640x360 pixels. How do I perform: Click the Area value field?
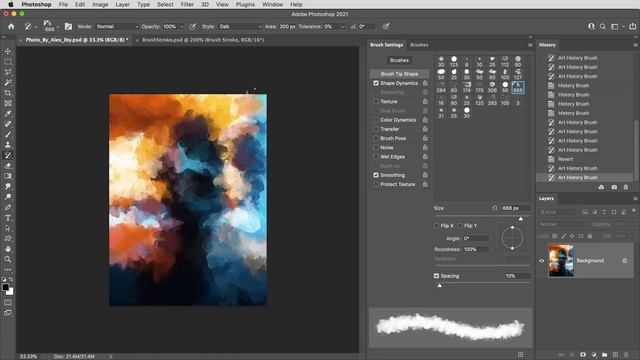(287, 27)
